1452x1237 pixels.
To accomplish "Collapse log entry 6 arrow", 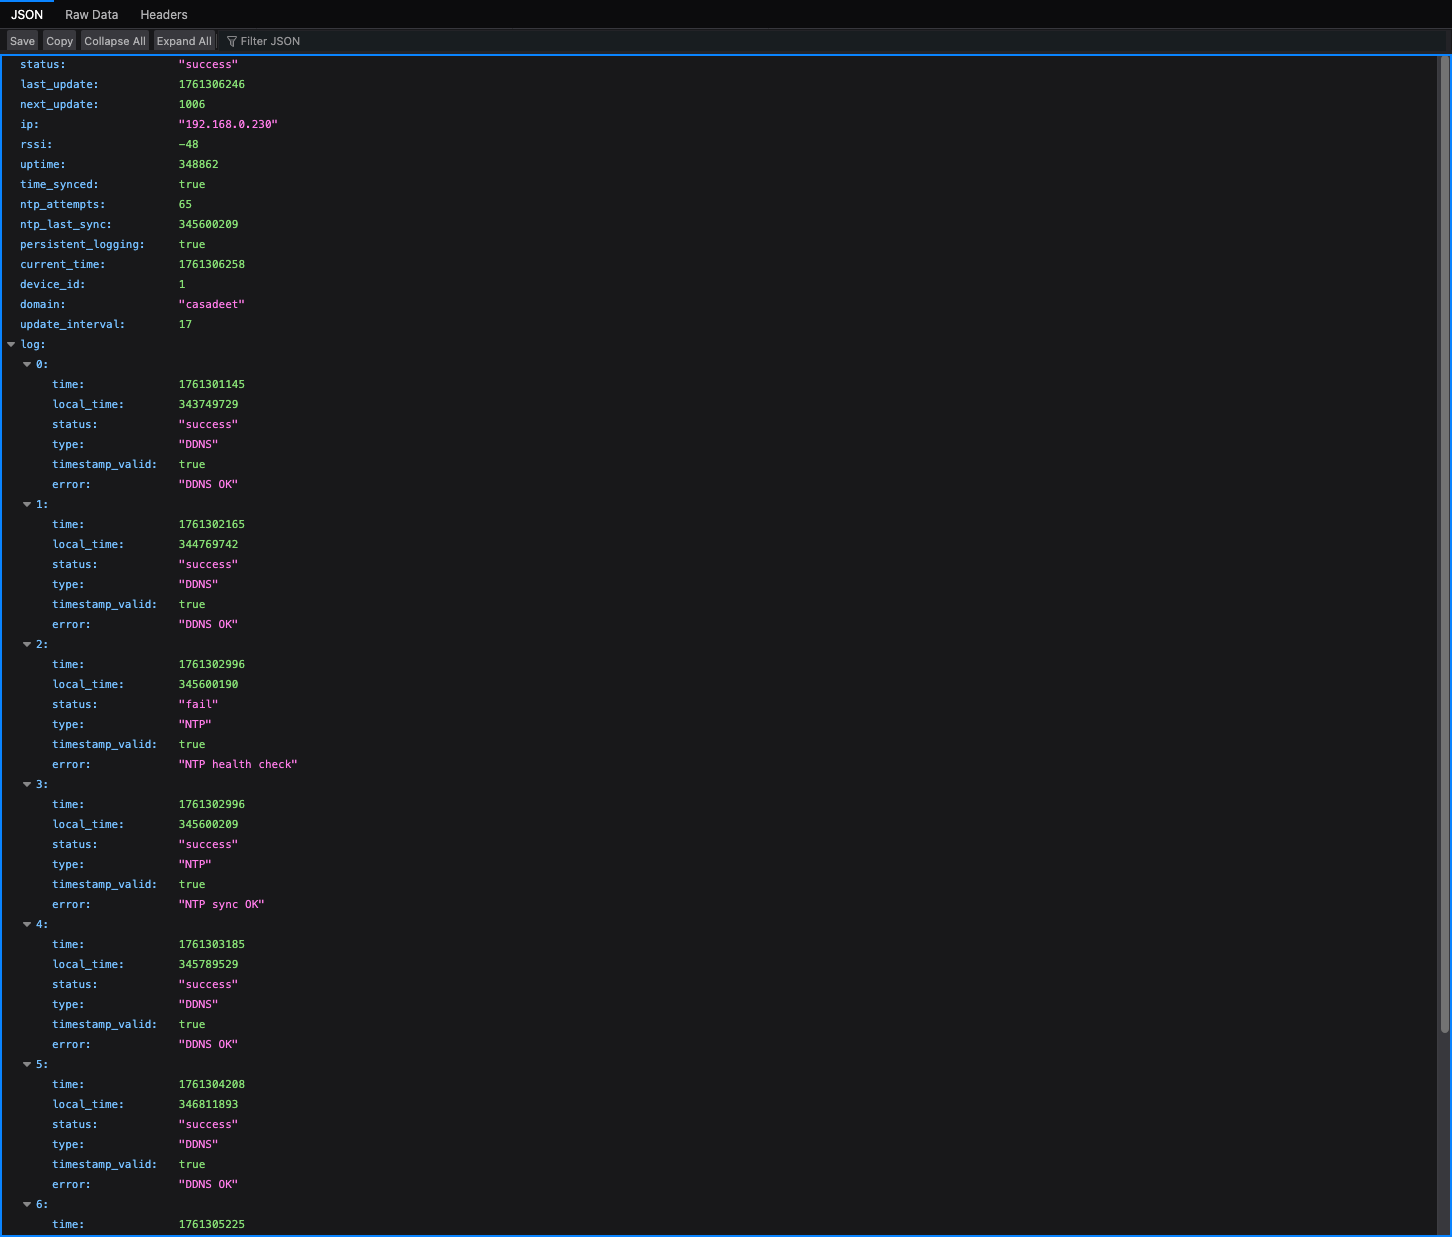I will (27, 1204).
